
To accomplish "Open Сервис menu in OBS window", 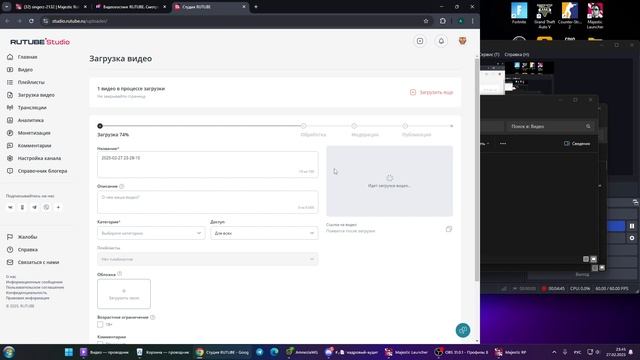I will [x=489, y=54].
